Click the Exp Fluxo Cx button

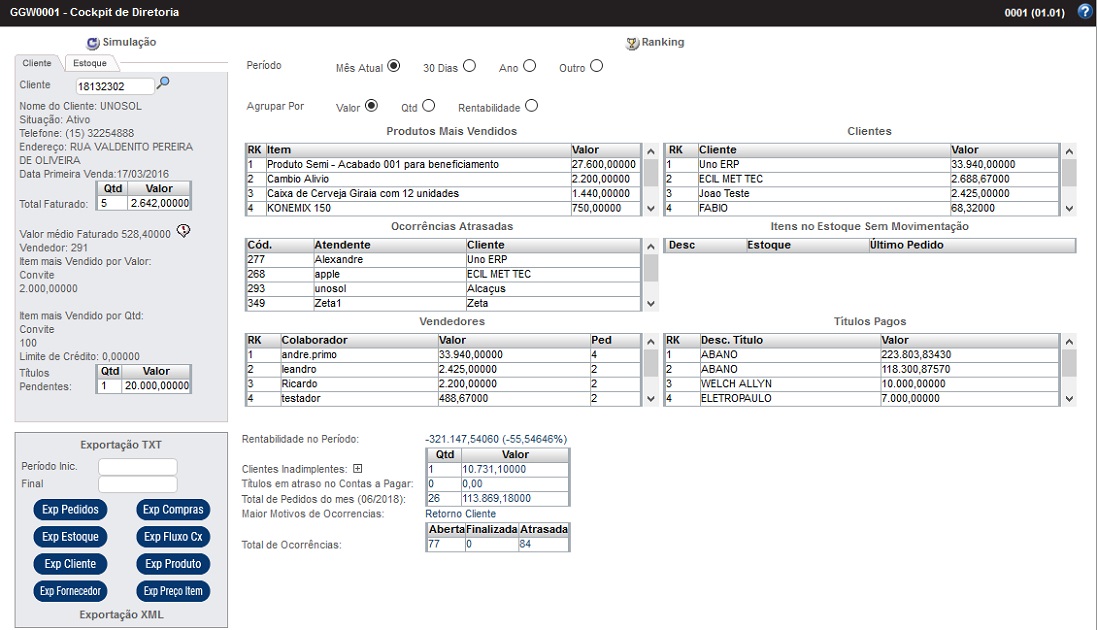click(x=173, y=537)
